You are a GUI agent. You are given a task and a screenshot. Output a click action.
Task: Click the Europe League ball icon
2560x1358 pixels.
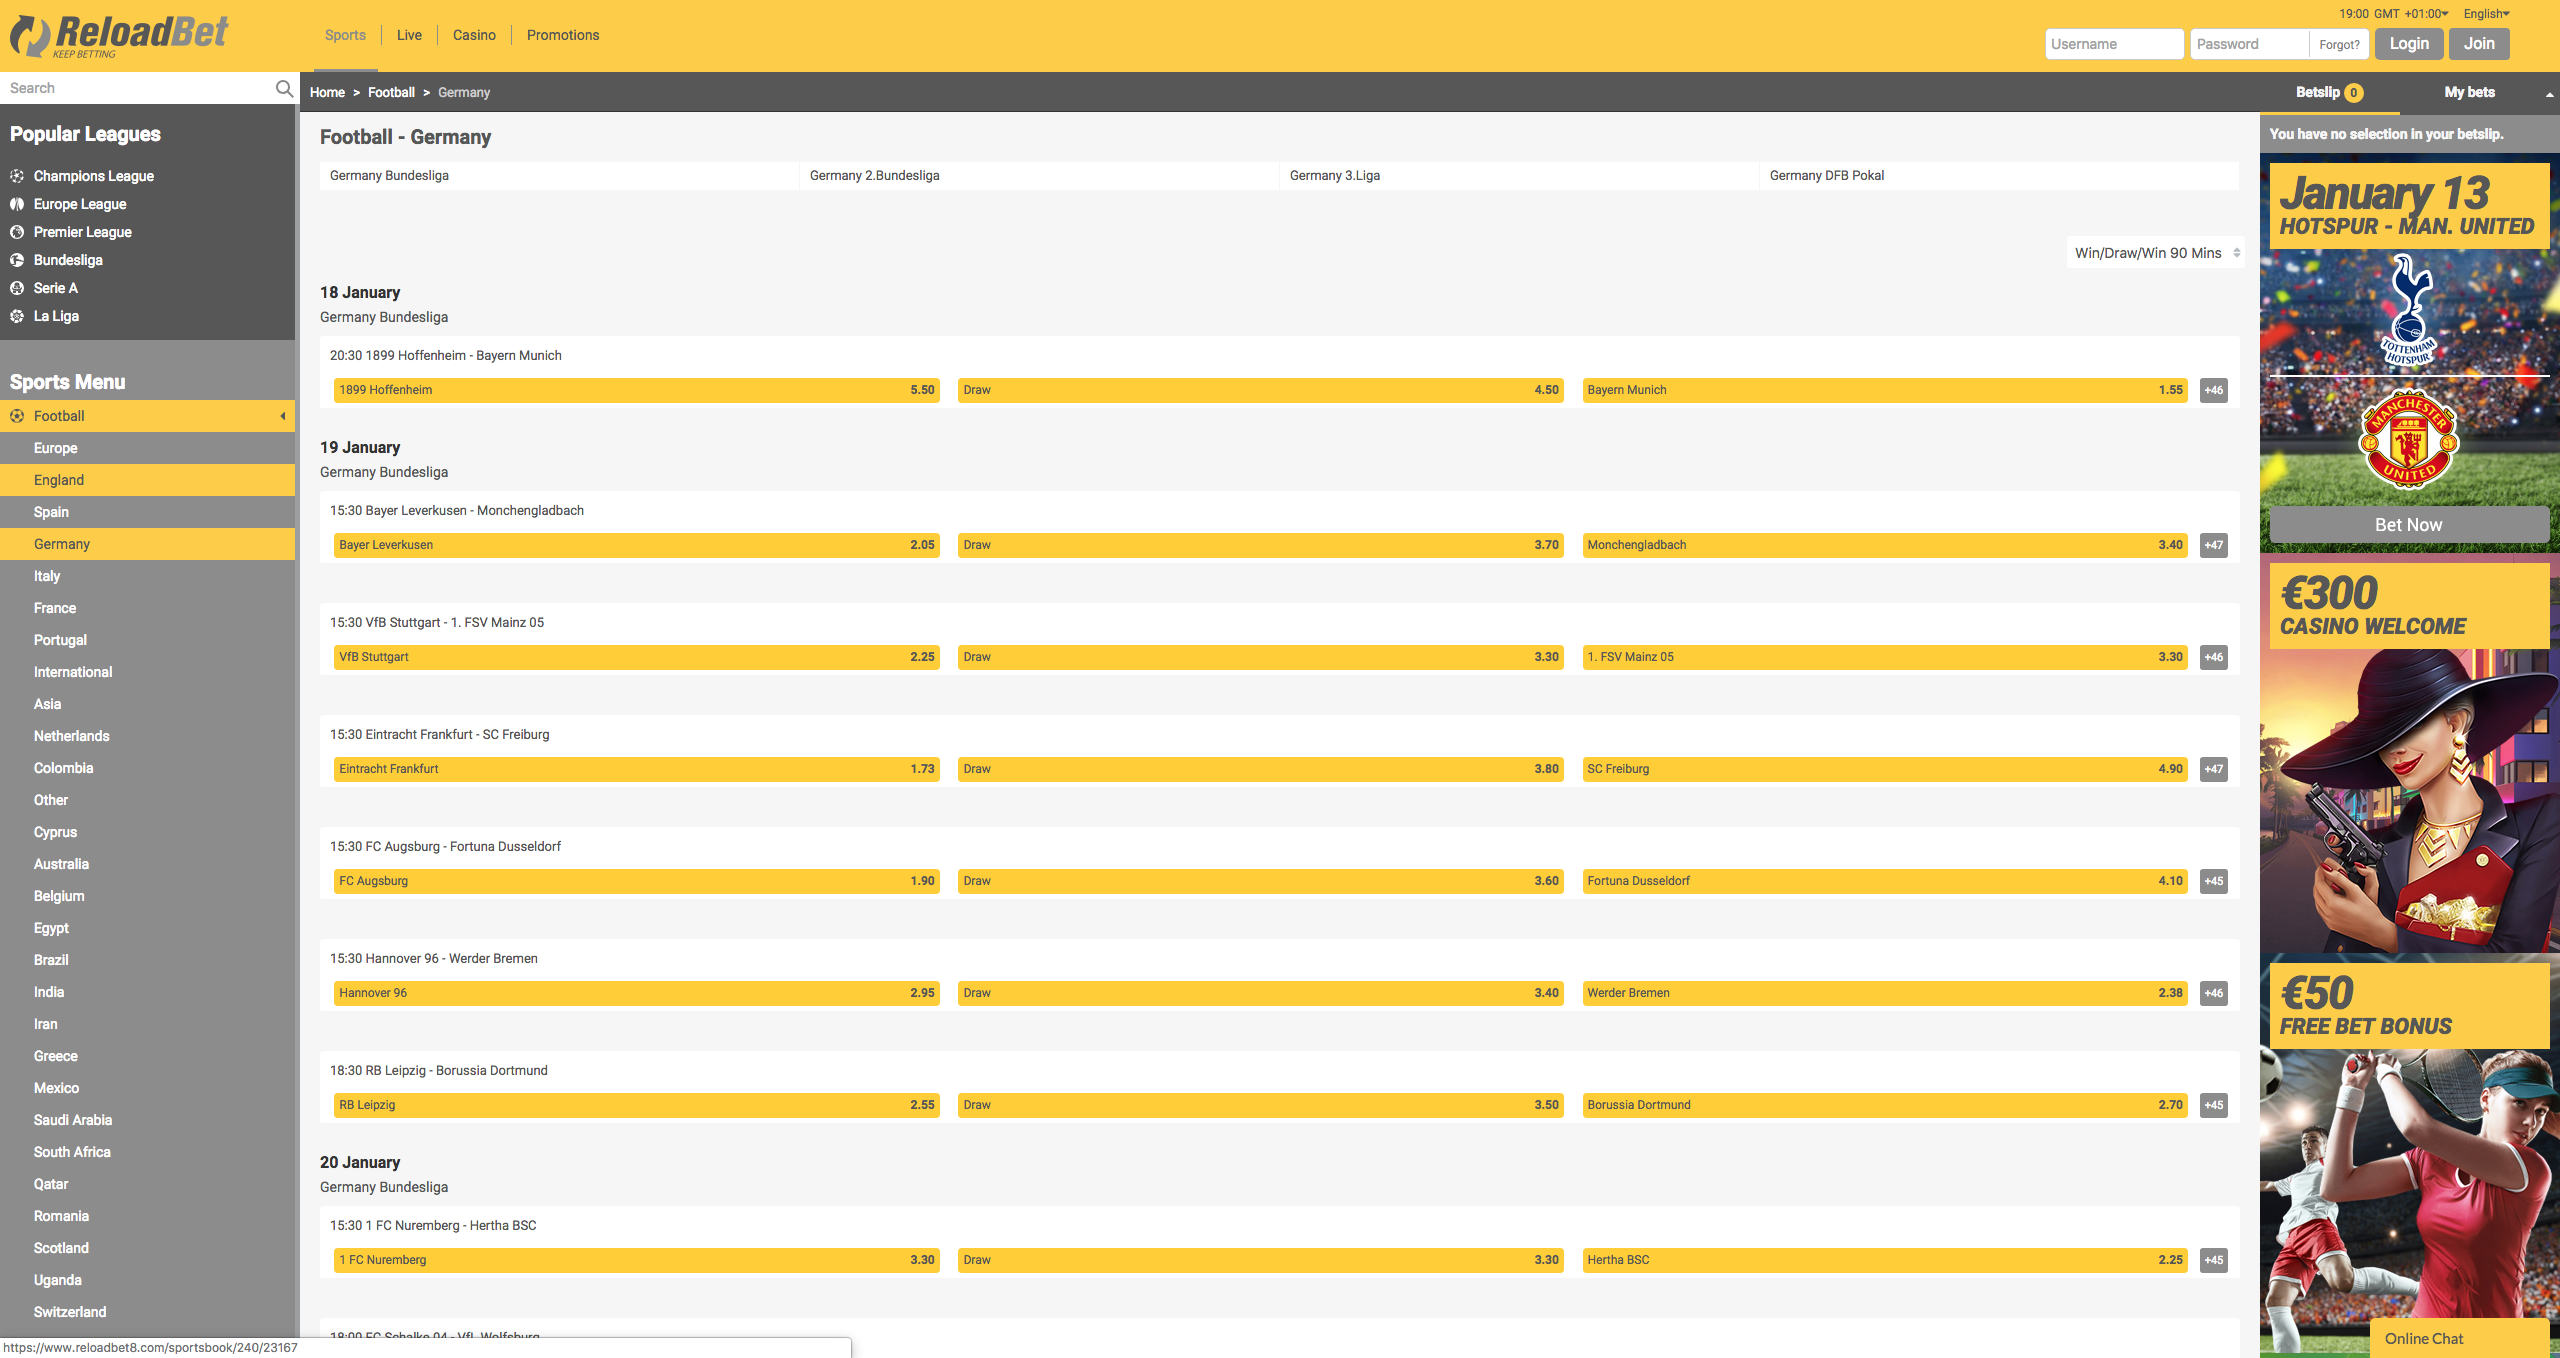click(x=17, y=204)
